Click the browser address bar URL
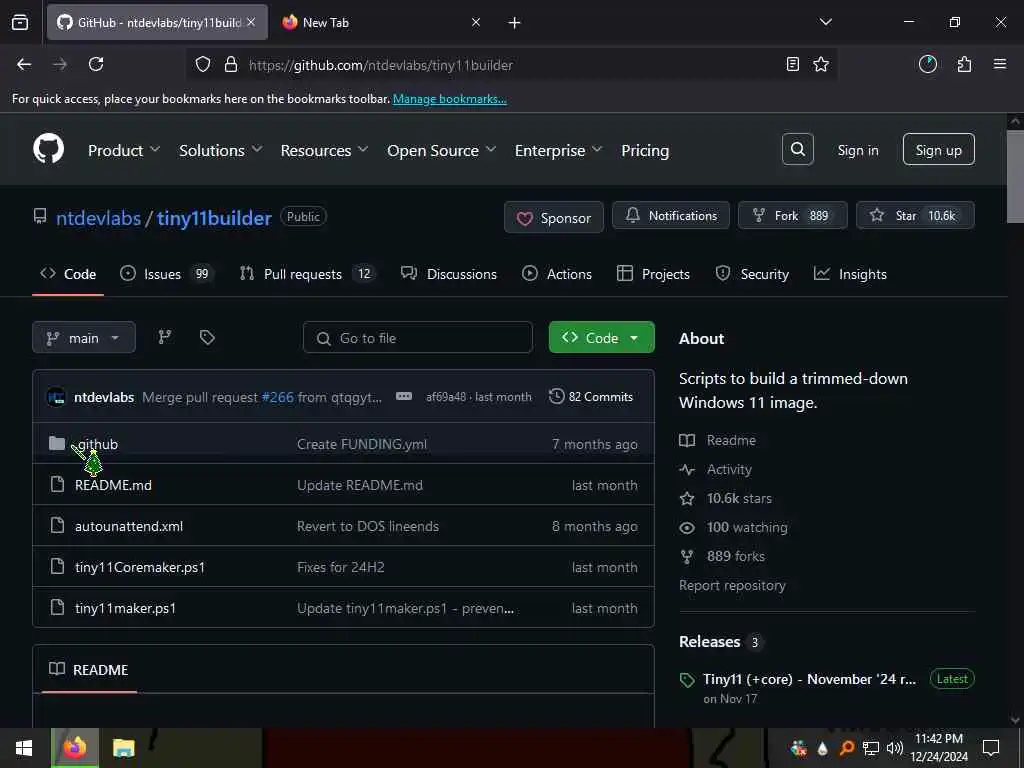This screenshot has width=1024, height=768. click(x=380, y=65)
